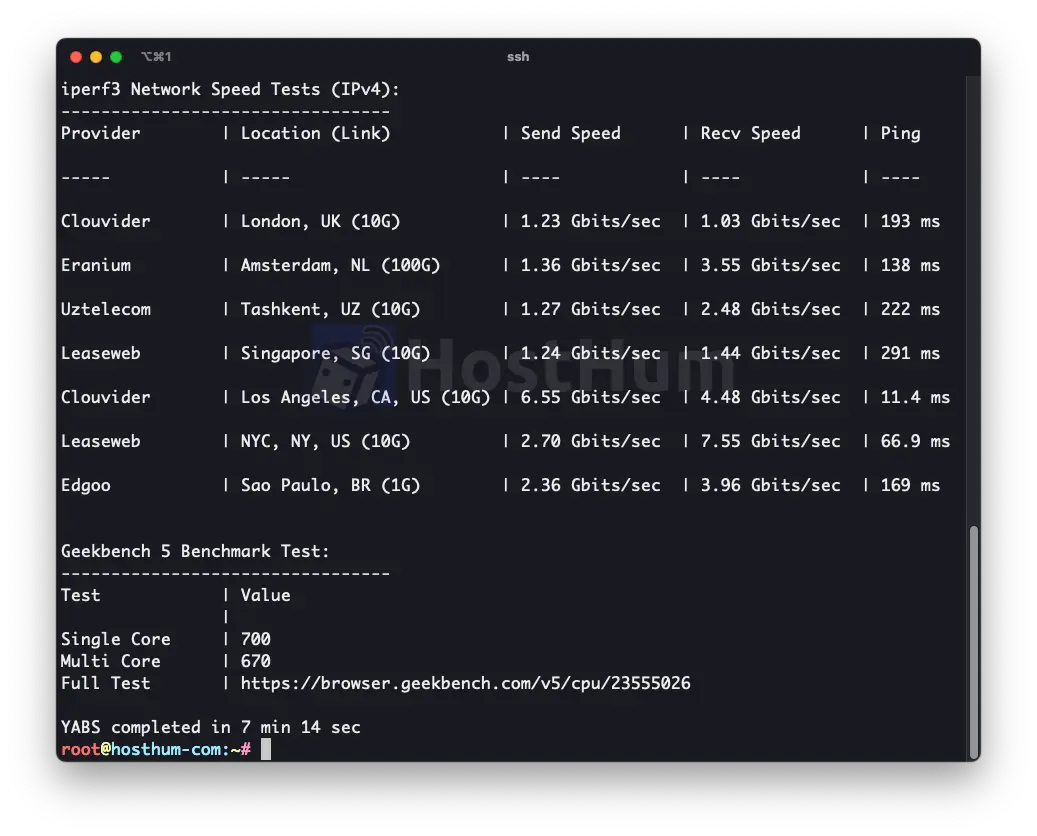Click the ⌥⌘1 tab shortcut label
This screenshot has width=1037, height=836.
click(x=156, y=57)
